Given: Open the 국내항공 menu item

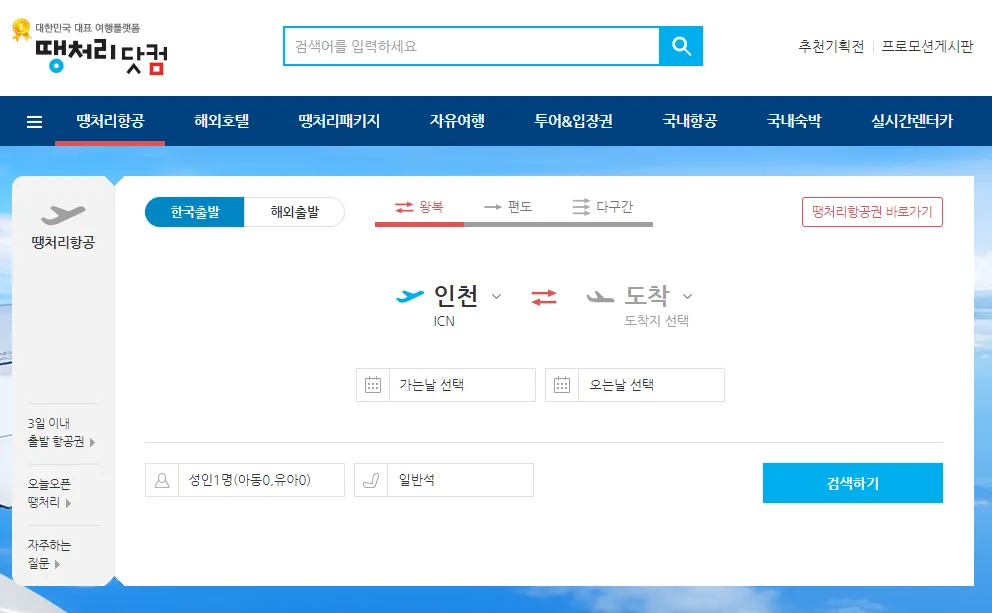Looking at the screenshot, I should point(691,121).
